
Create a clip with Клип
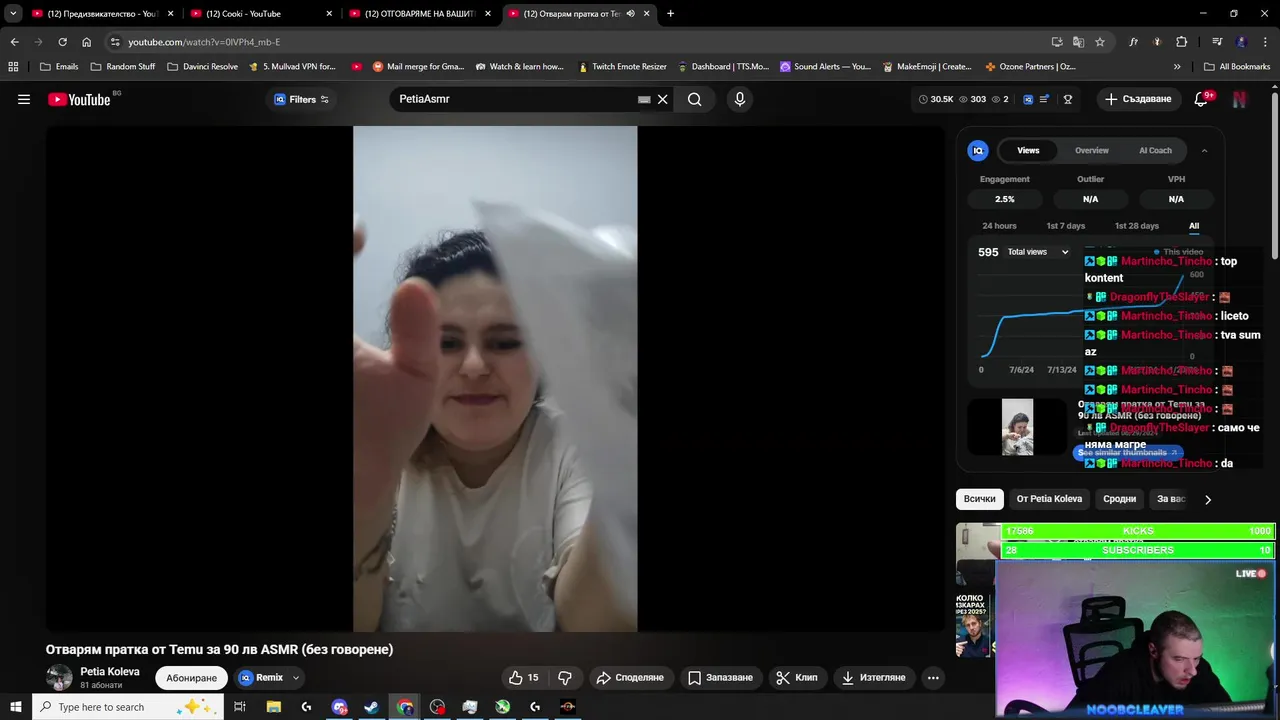797,677
